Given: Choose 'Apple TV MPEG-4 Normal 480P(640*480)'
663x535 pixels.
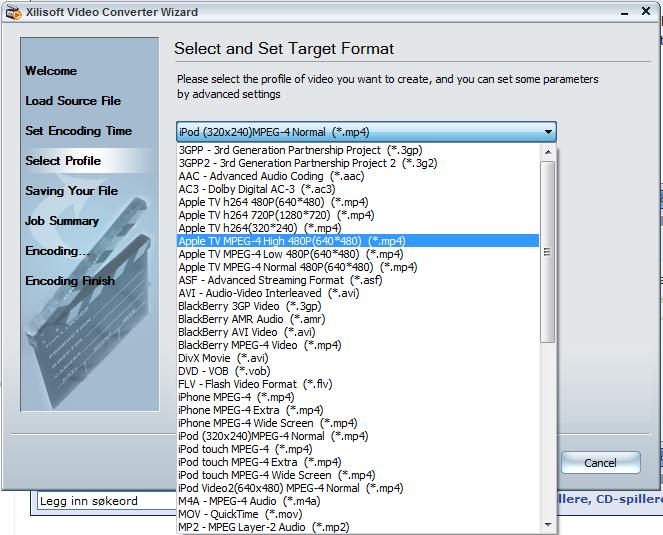Looking at the screenshot, I should [358, 267].
